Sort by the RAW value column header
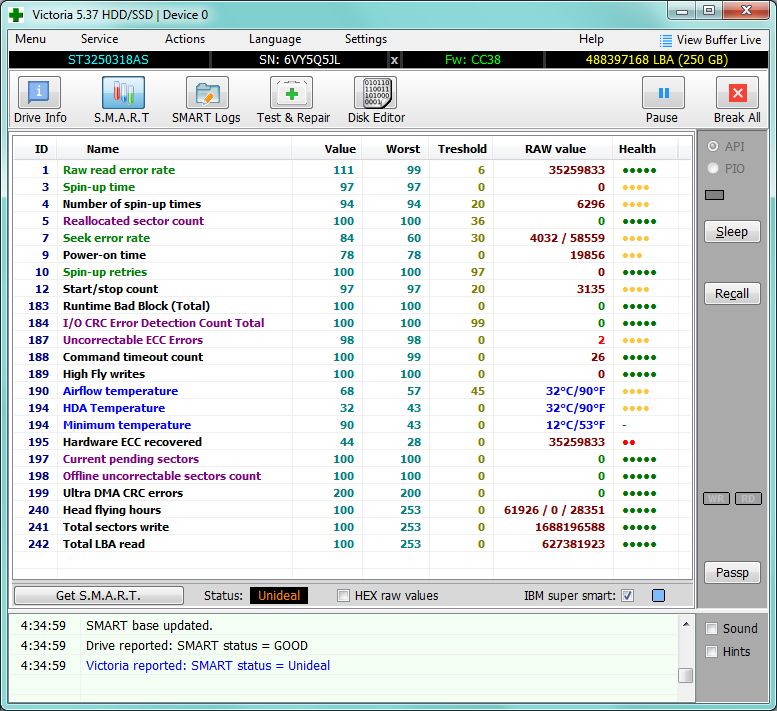 coord(555,149)
